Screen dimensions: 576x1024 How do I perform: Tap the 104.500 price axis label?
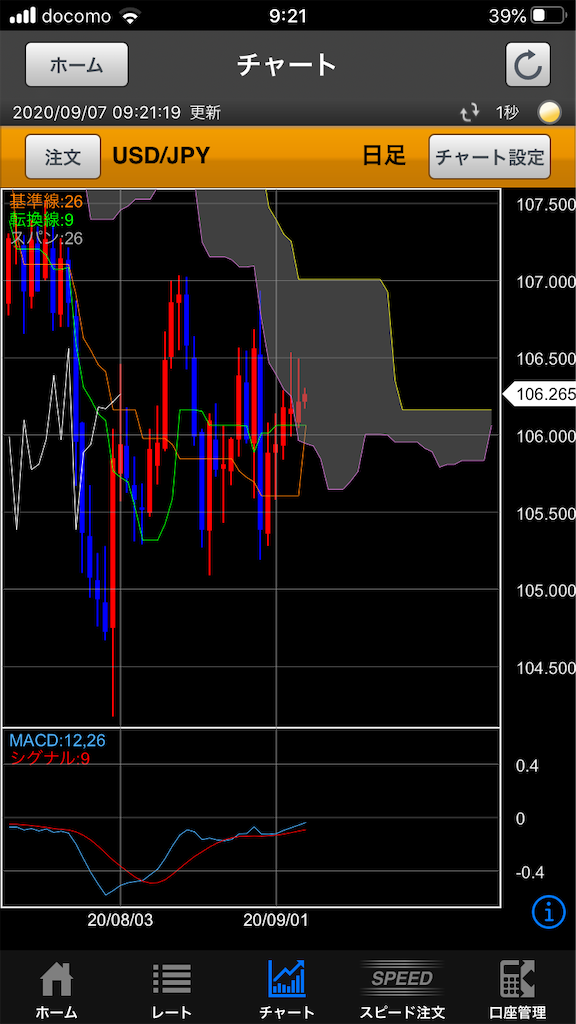[546, 667]
